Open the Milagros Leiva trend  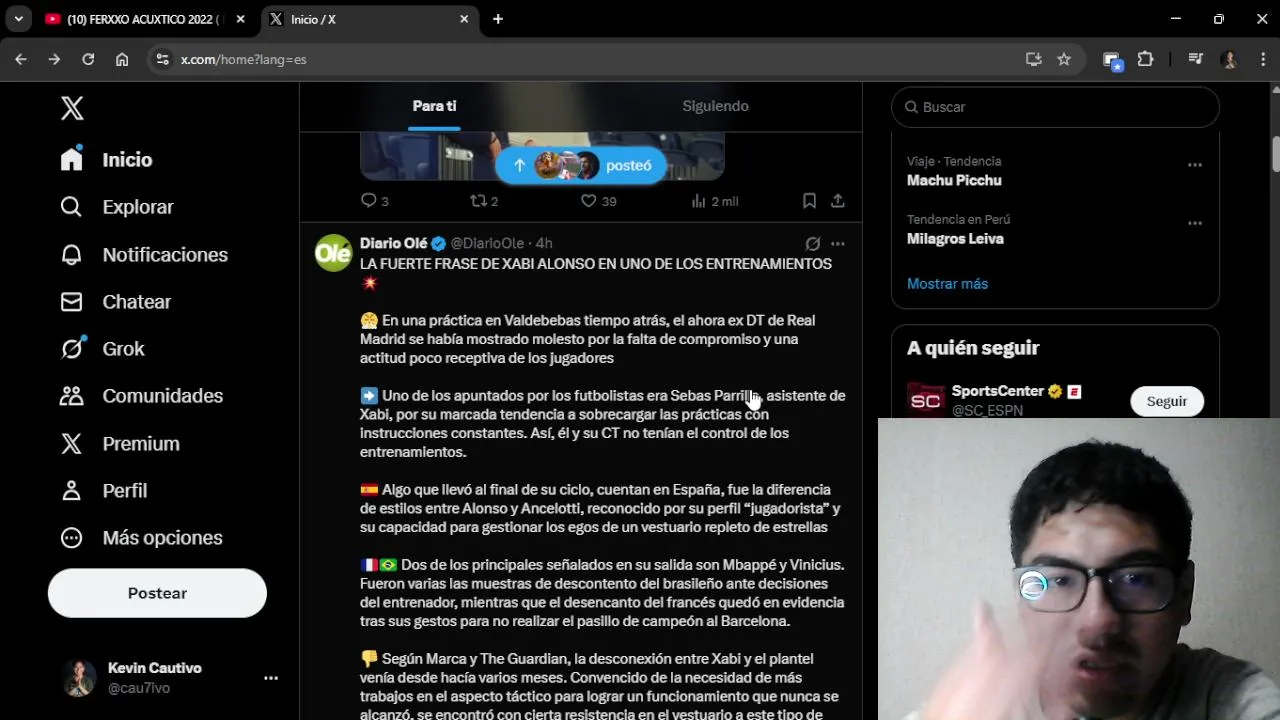tap(955, 239)
